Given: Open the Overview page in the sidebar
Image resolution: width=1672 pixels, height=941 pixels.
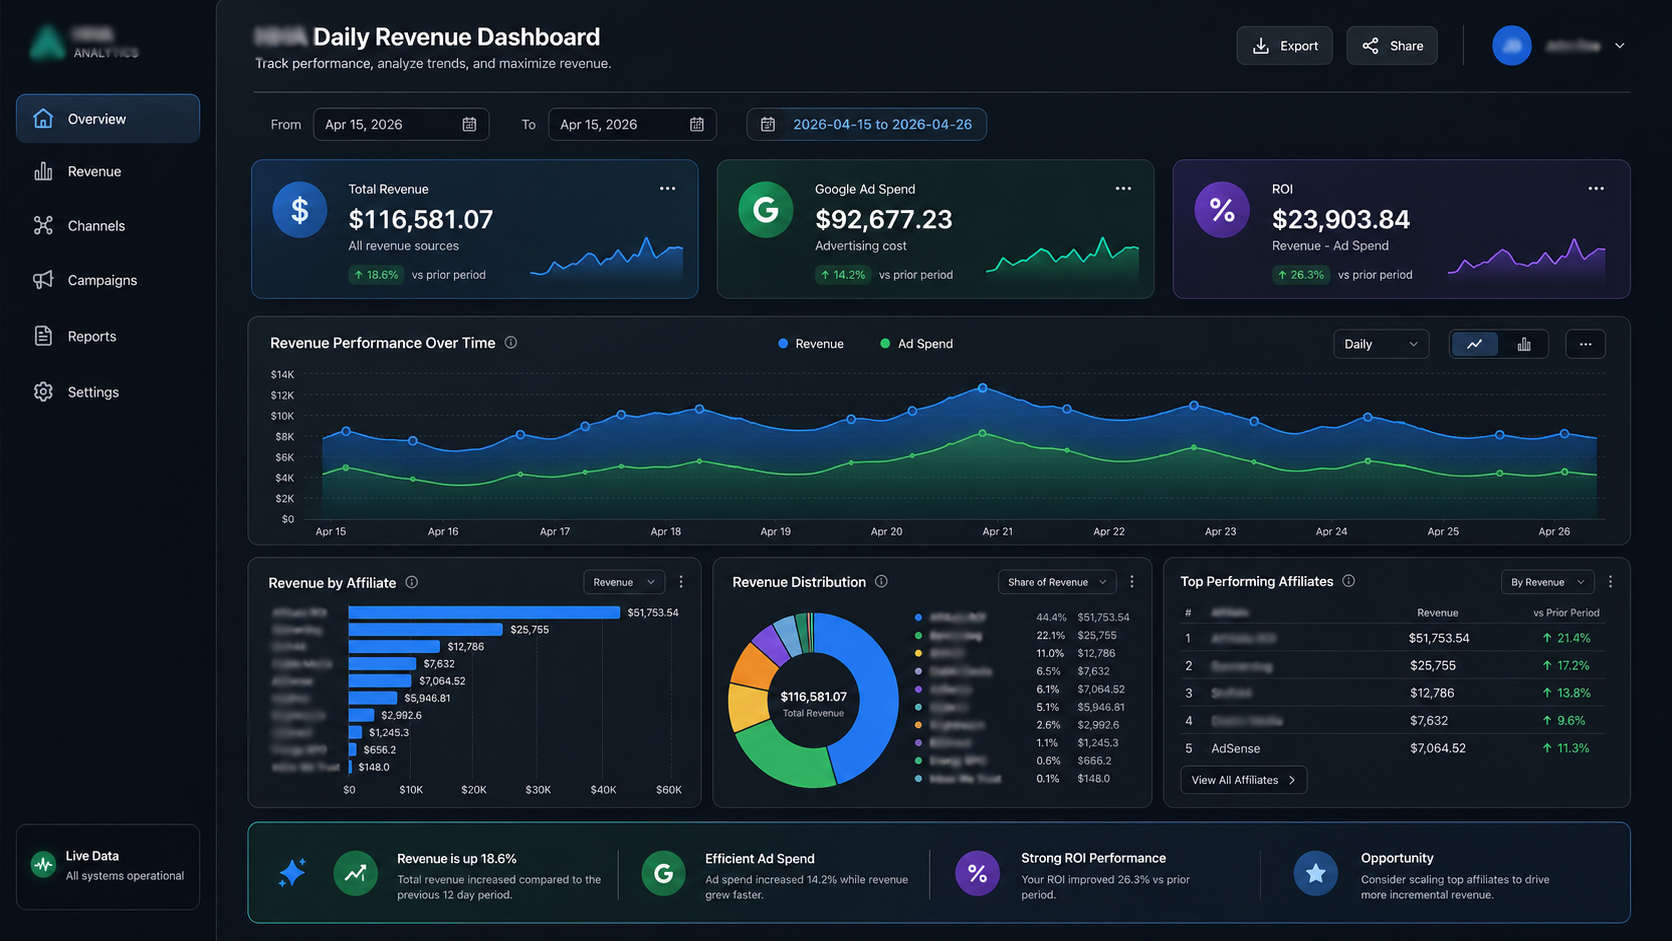Looking at the screenshot, I should (108, 119).
